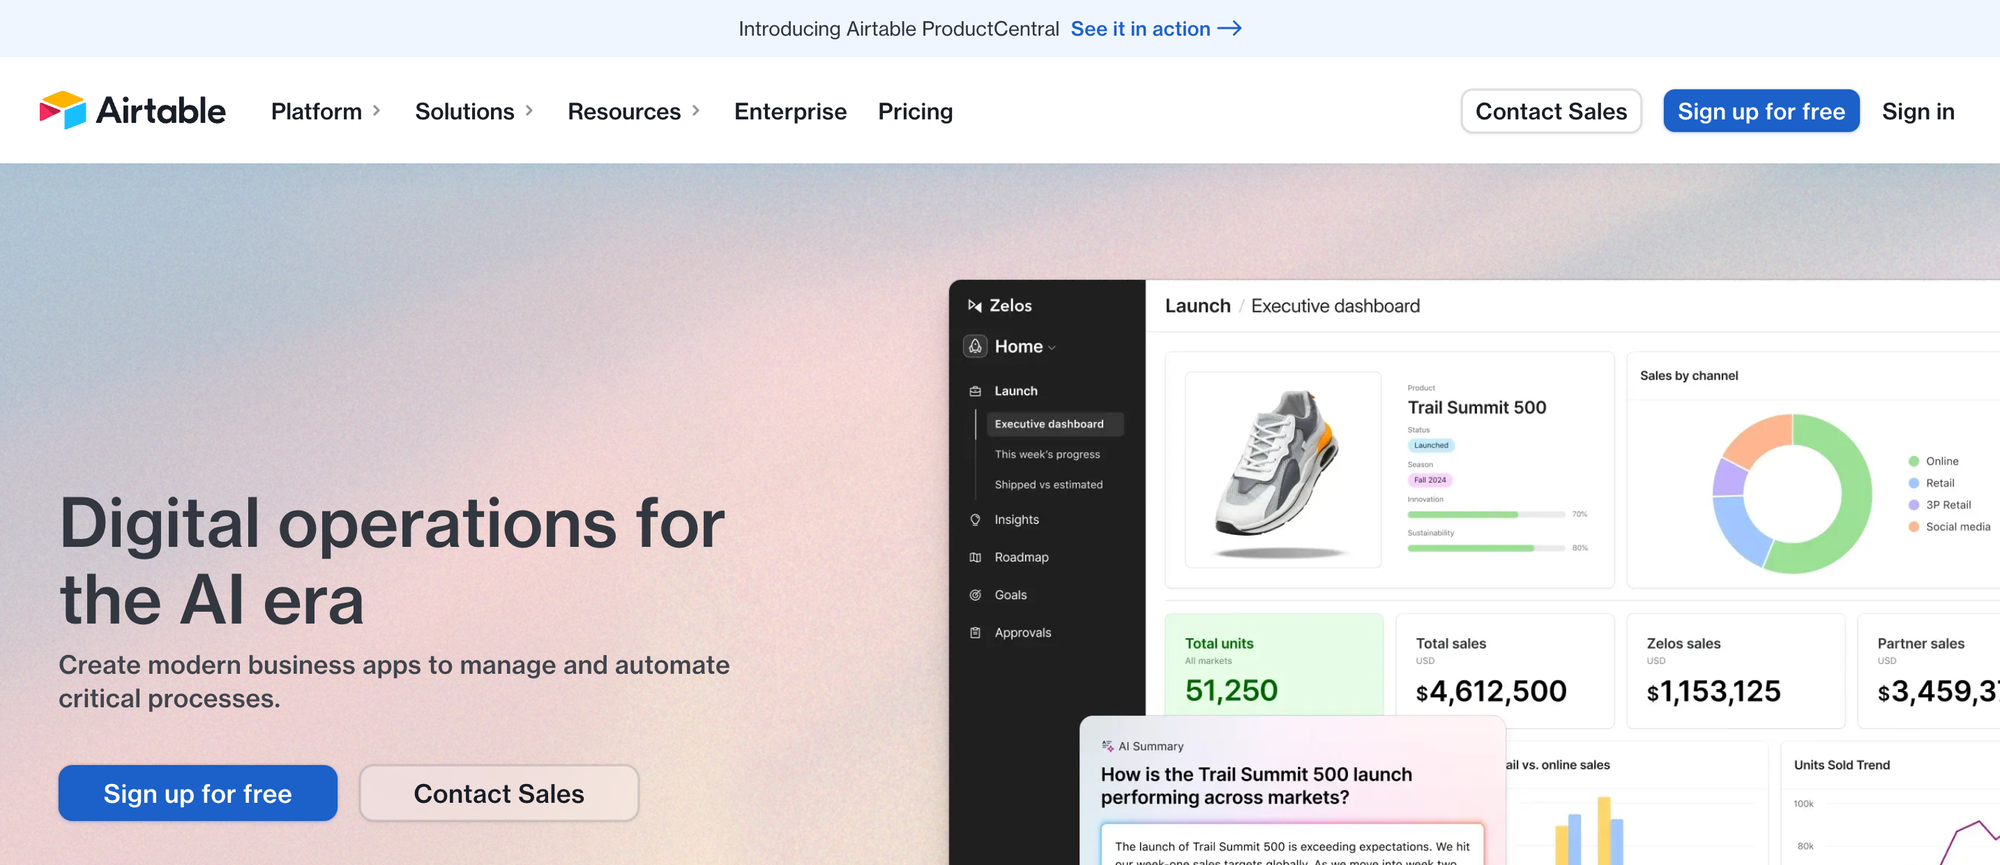
Task: Click the Launch briefcase icon in sidebar
Action: [975, 391]
